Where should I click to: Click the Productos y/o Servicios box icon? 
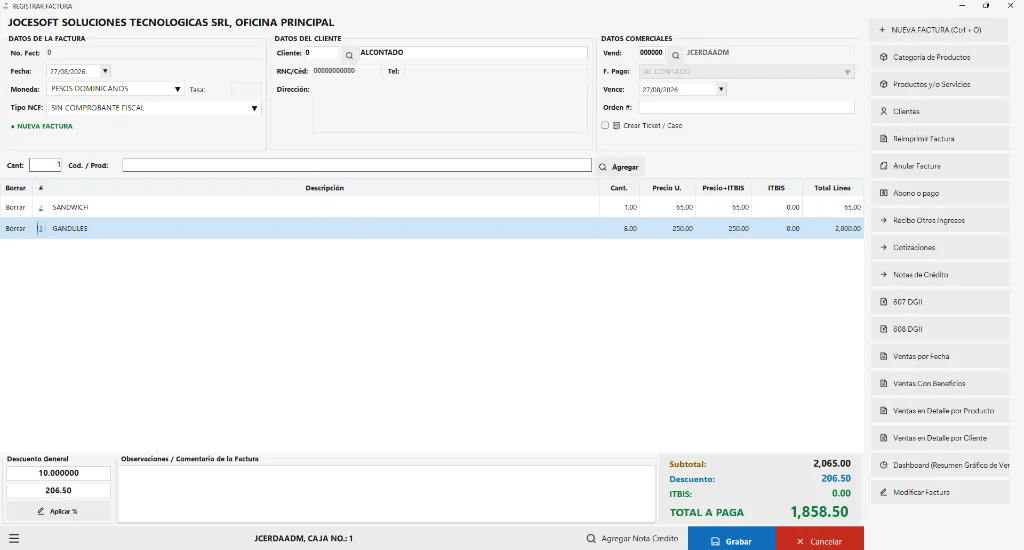[884, 84]
